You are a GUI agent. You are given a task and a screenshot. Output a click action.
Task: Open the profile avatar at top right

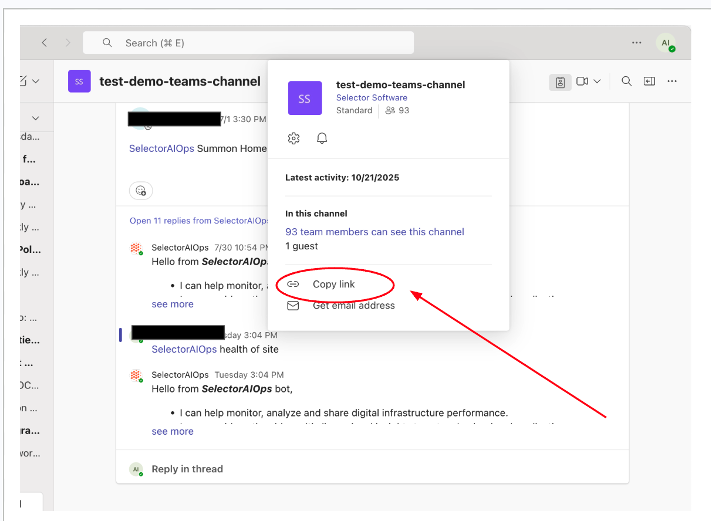click(666, 43)
